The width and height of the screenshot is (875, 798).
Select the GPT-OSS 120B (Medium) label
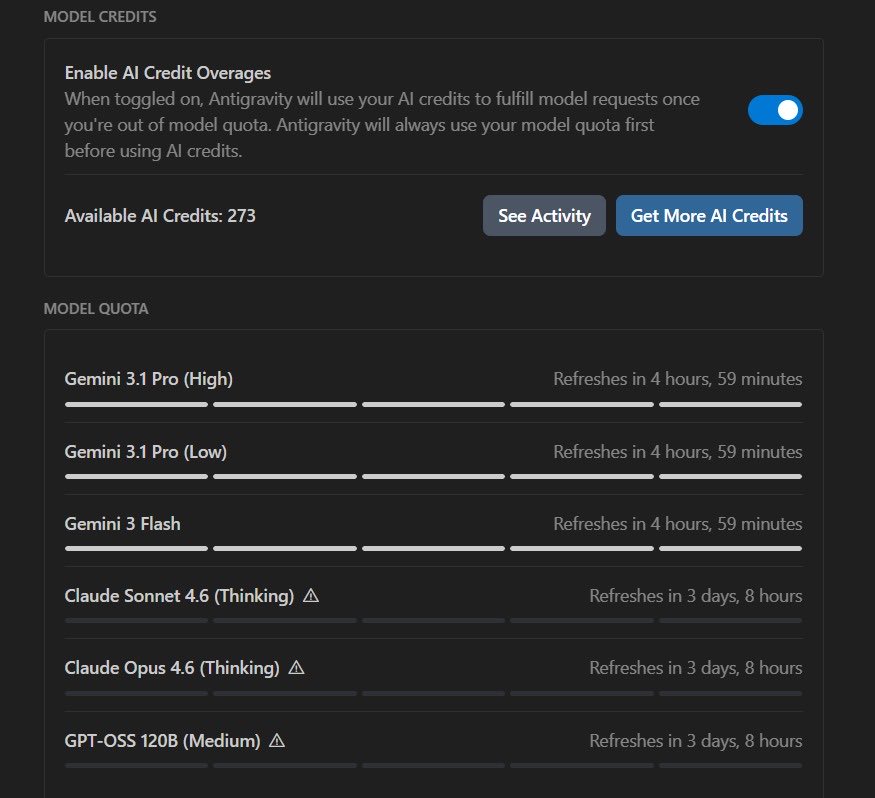[162, 741]
